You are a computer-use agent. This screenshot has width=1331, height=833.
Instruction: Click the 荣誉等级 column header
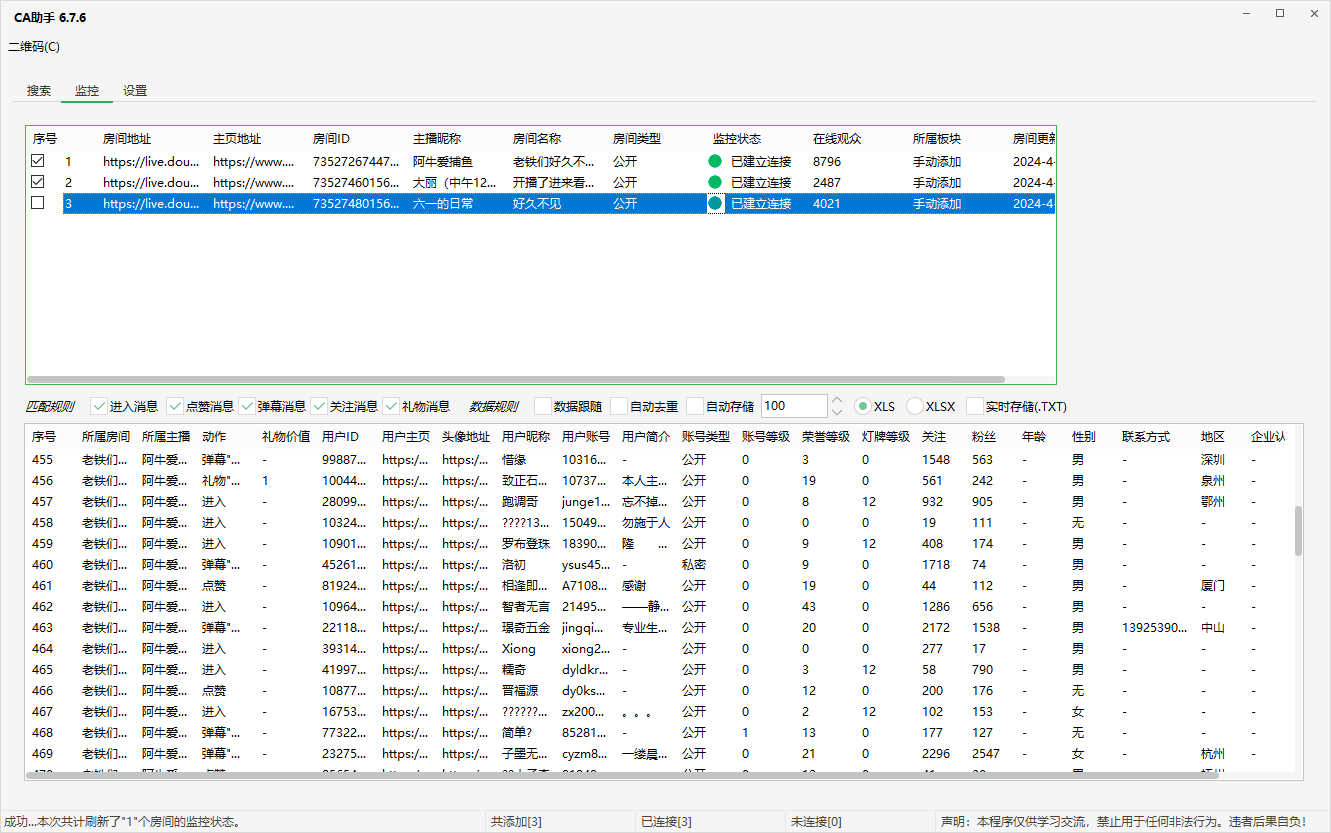[x=826, y=437]
